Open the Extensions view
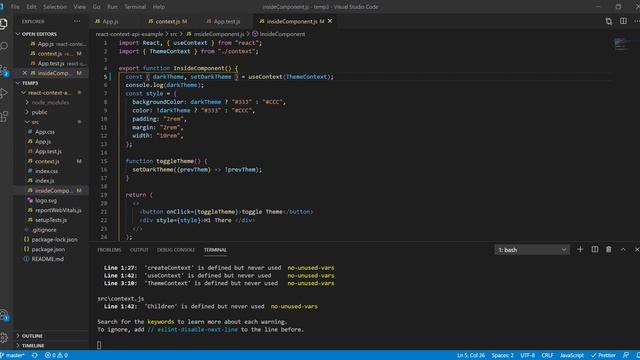640x360 pixels. pyautogui.click(x=4, y=117)
